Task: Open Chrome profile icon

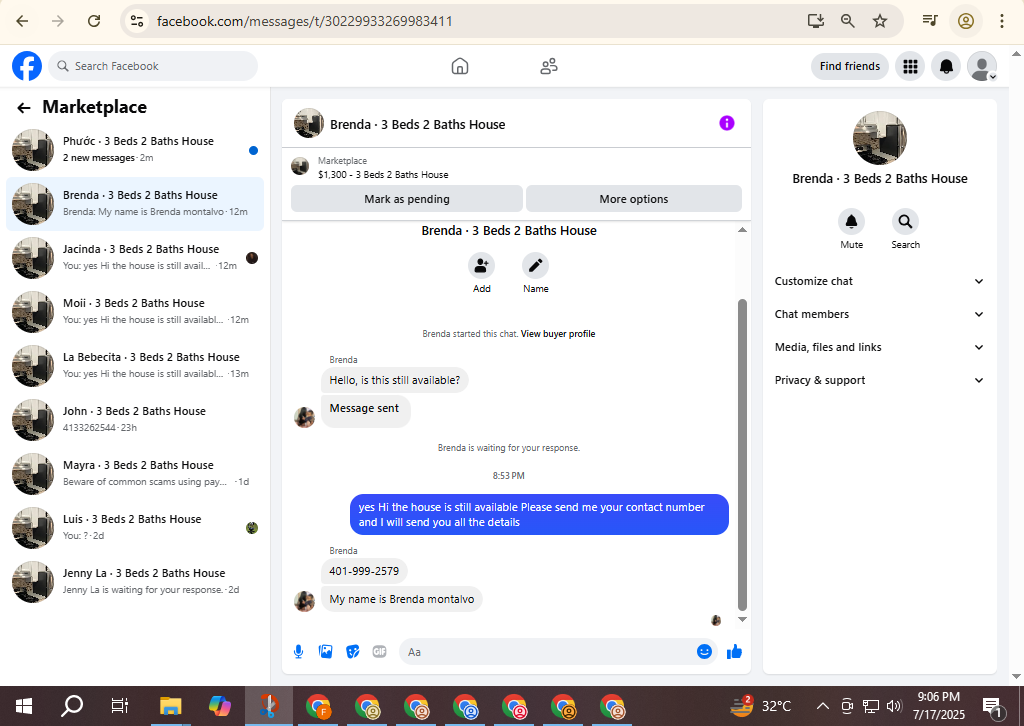Action: click(x=966, y=21)
